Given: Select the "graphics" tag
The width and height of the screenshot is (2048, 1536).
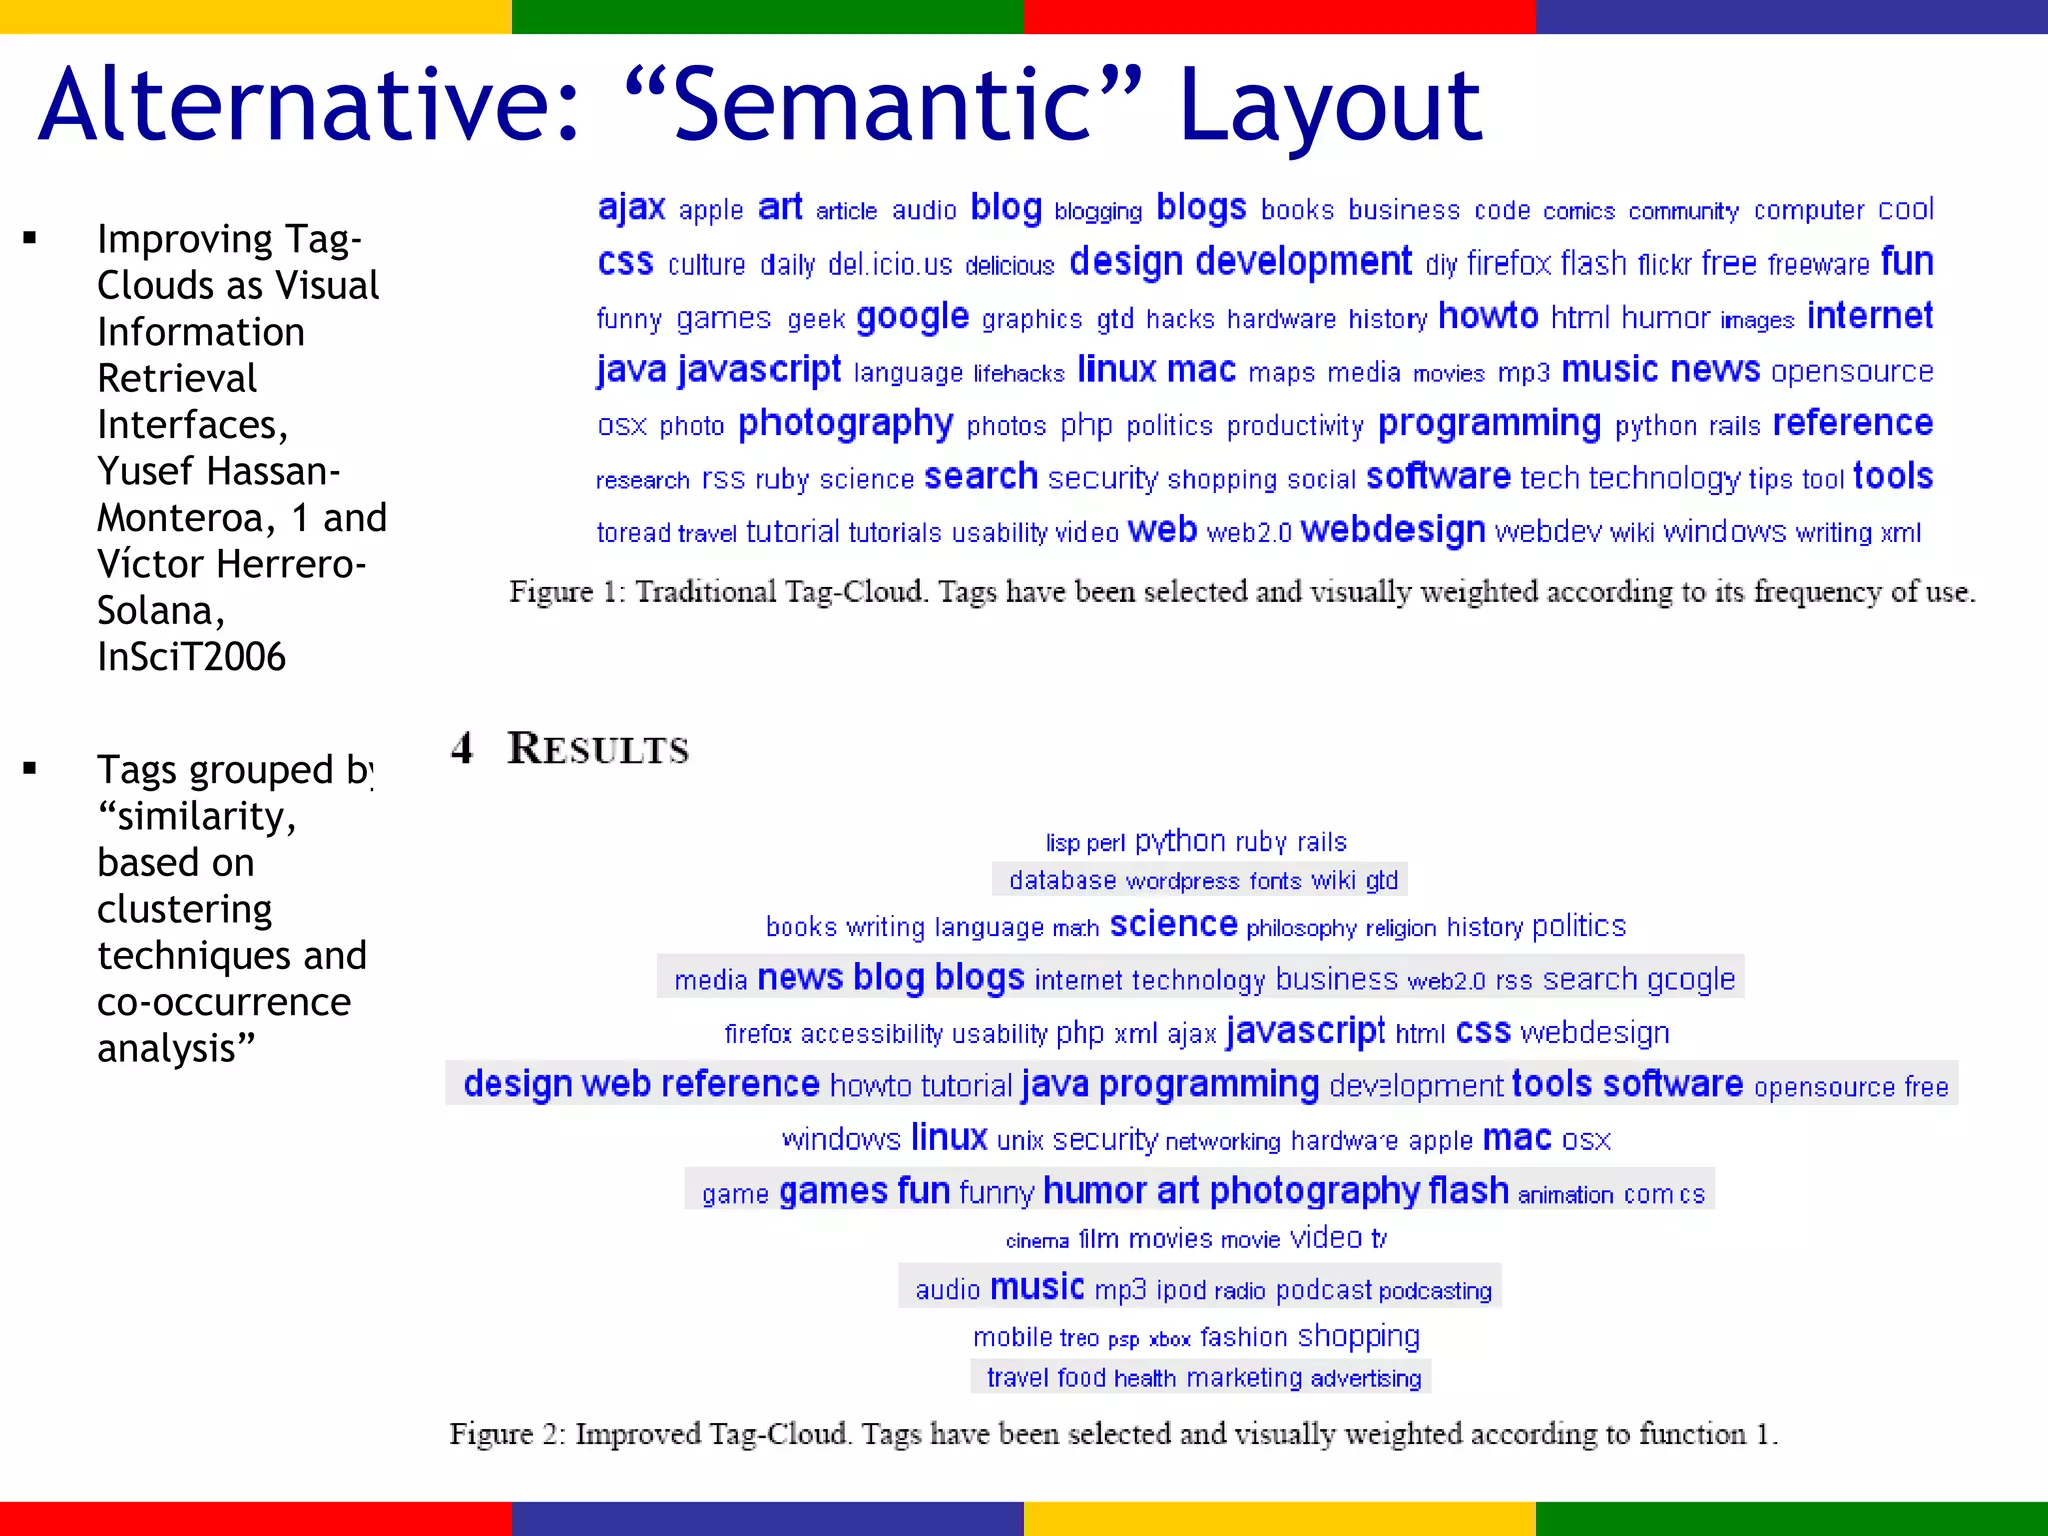Looking at the screenshot, I should pos(1032,320).
